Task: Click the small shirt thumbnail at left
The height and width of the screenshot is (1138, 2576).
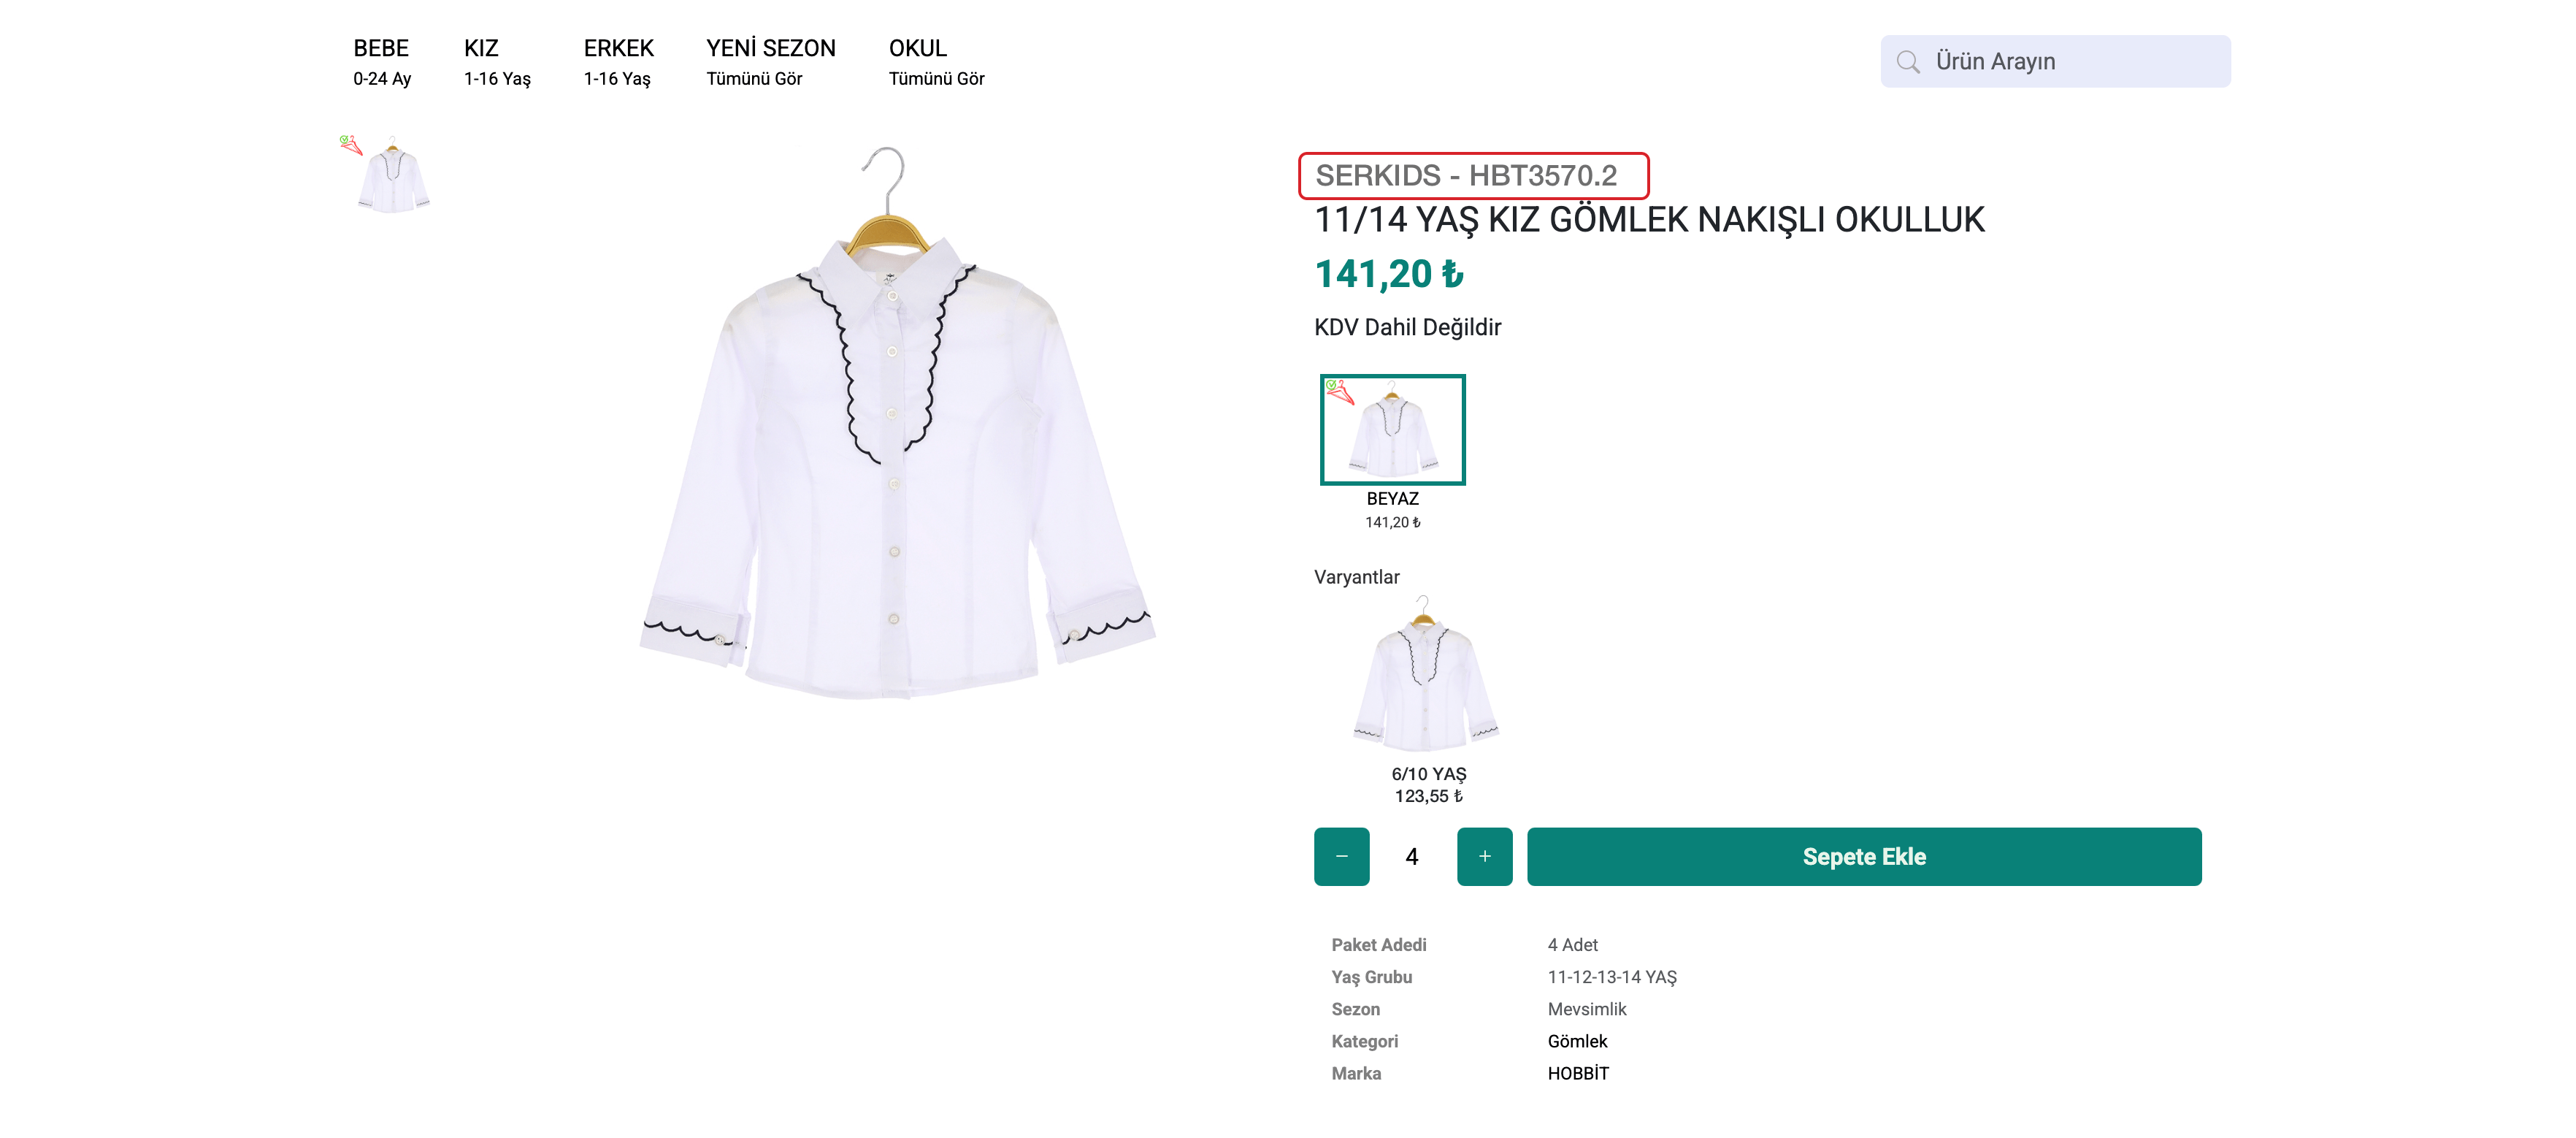Action: pos(393,180)
